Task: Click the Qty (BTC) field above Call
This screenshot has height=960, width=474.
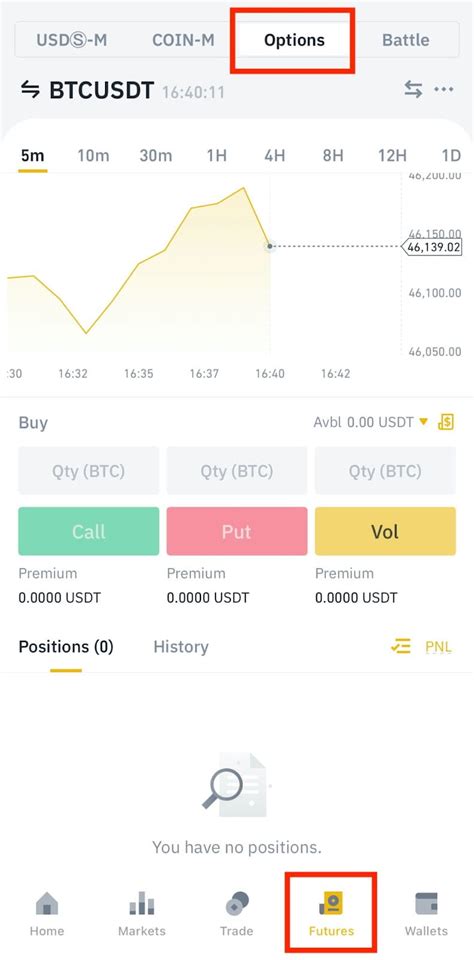Action: coord(89,470)
